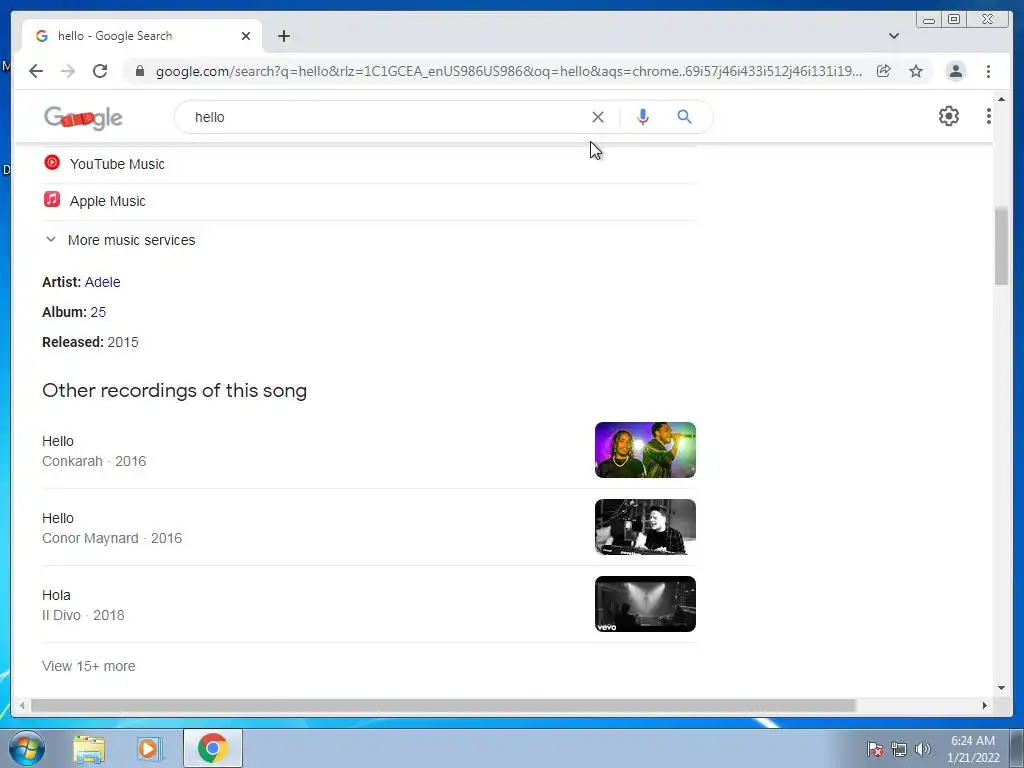Open Google quick settings gear
The width and height of the screenshot is (1024, 768).
click(x=948, y=116)
